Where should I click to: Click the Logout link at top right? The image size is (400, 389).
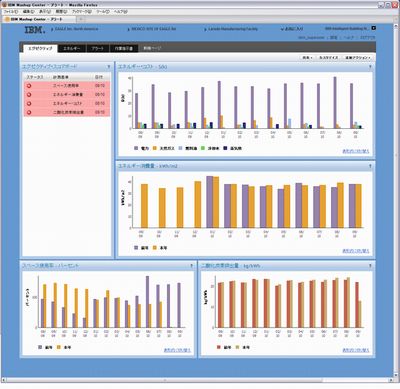pos(368,38)
